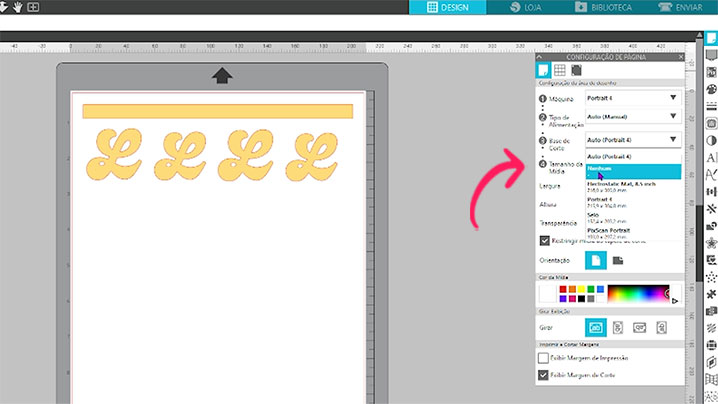This screenshot has height=404, width=718.
Task: Open the Máquina dropdown showing Portrait 4
Action: pyautogui.click(x=632, y=98)
